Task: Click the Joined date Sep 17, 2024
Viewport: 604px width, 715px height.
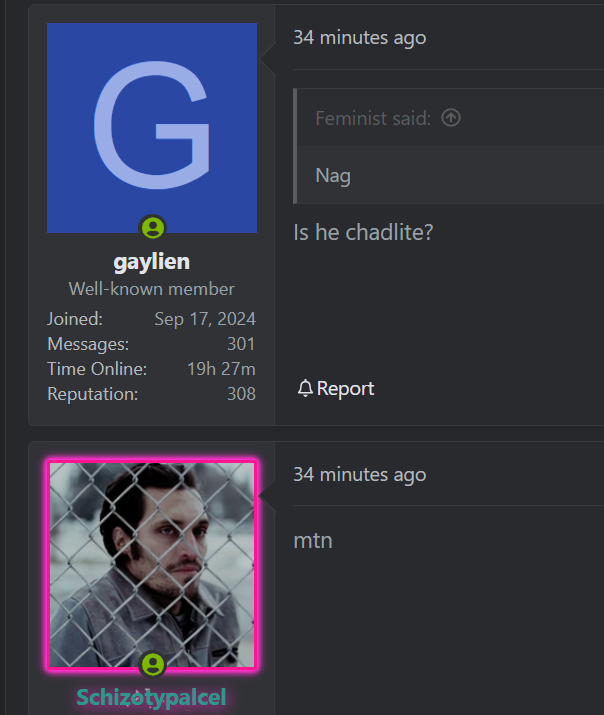Action: pyautogui.click(x=205, y=319)
